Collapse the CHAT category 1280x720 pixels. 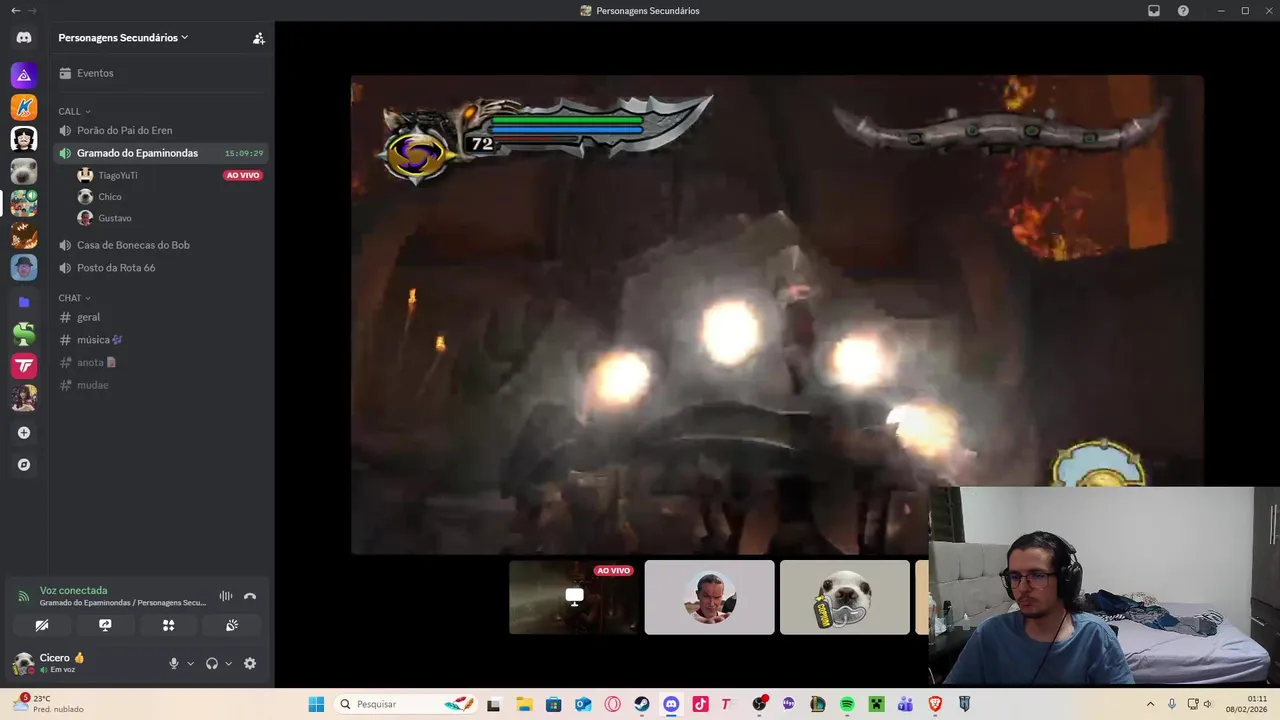click(75, 298)
